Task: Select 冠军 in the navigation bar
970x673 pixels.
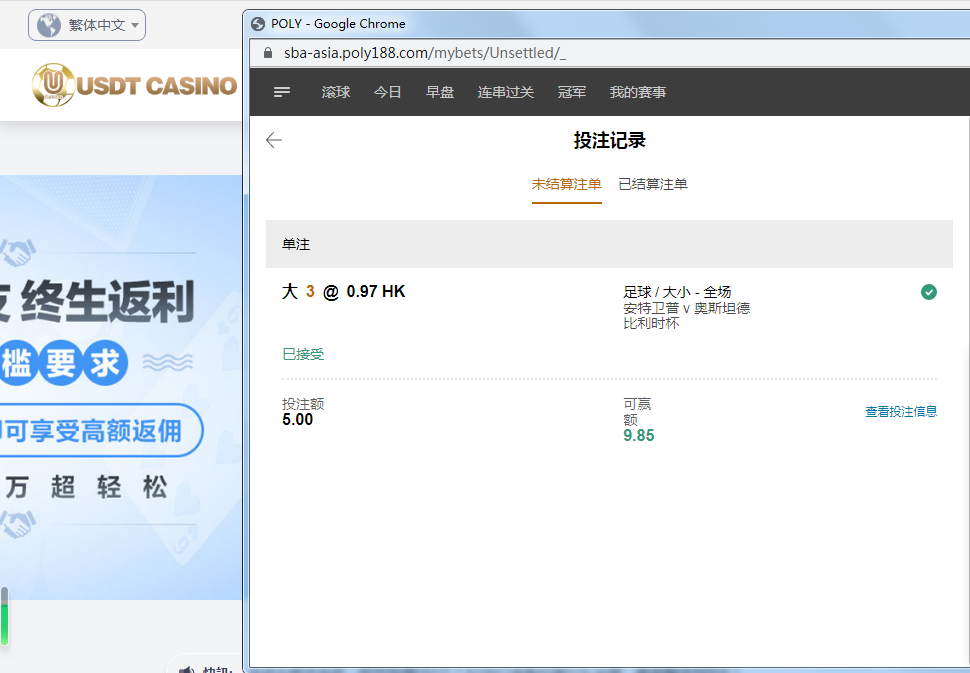Action: pos(572,92)
